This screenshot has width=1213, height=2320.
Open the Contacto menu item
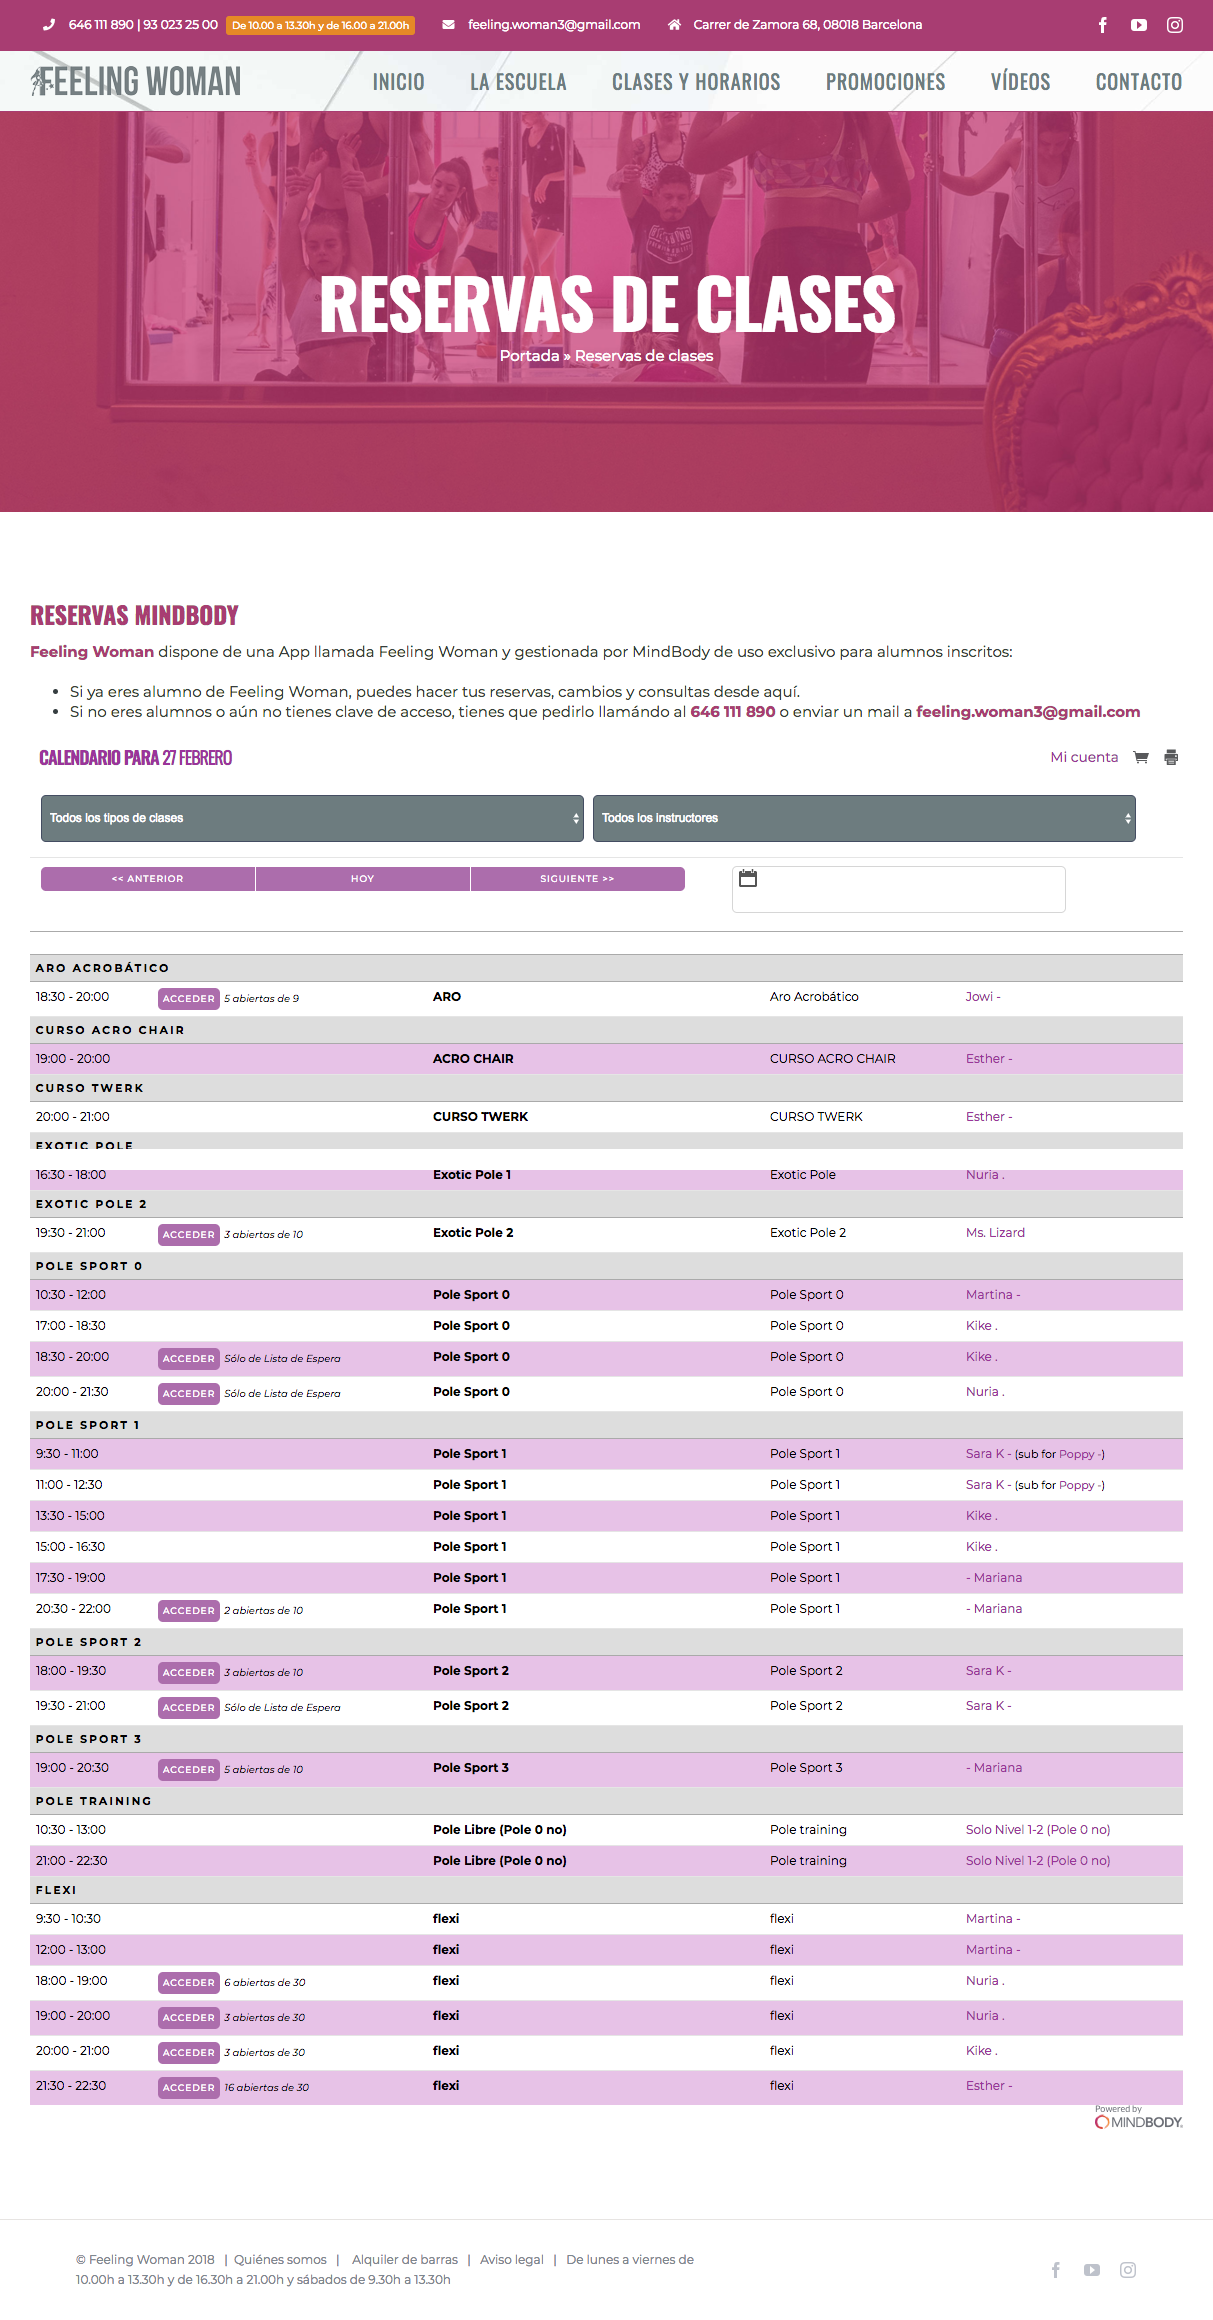1138,82
